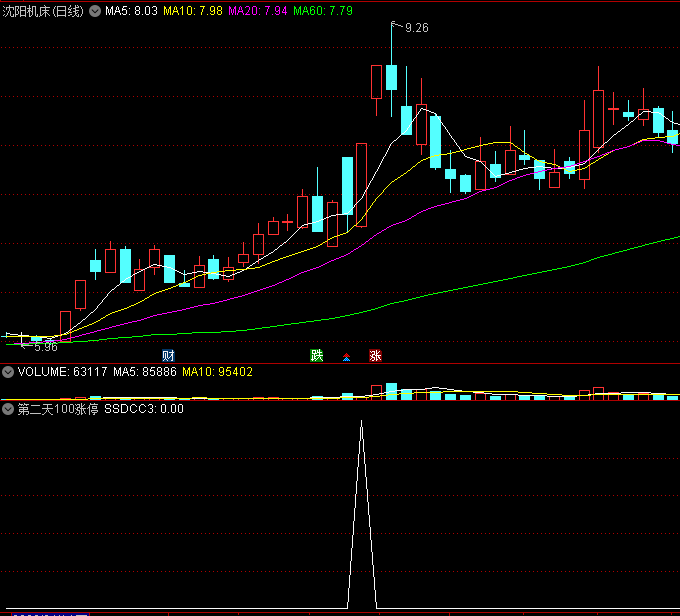The height and width of the screenshot is (616, 680).
Task: Click the SSDCC3: 0.00 value
Action: 144,409
